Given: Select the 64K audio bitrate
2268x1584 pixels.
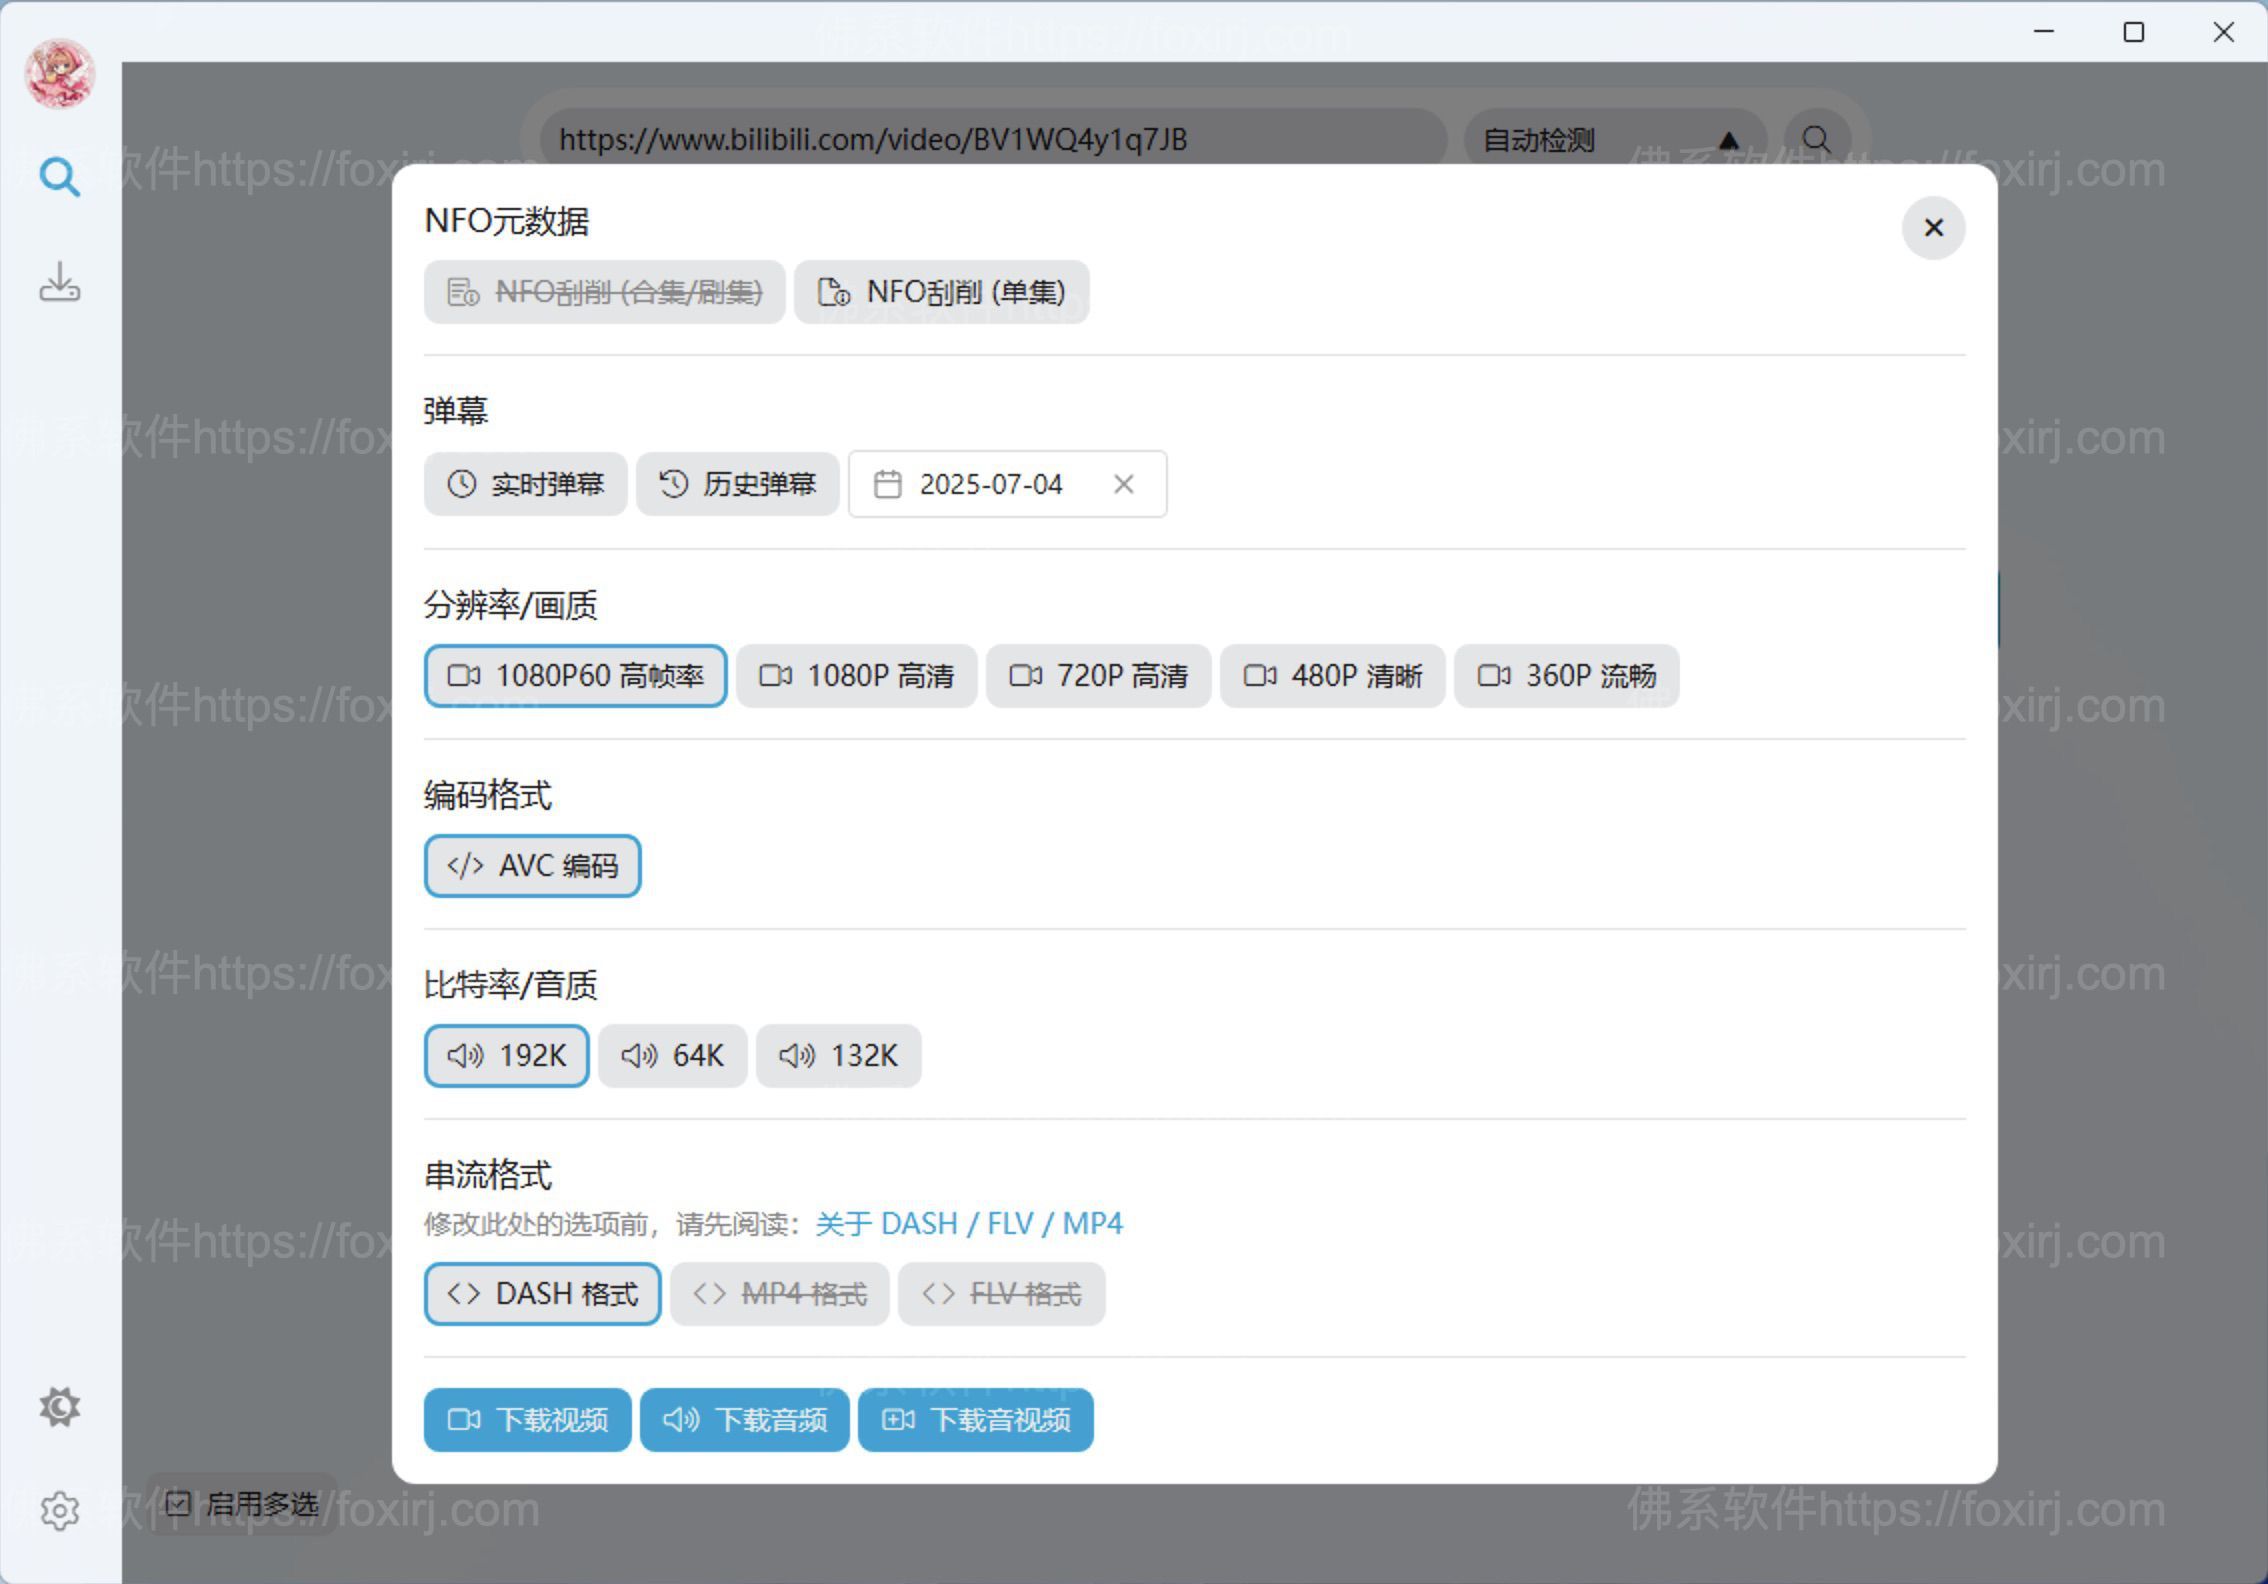Looking at the screenshot, I should point(672,1055).
